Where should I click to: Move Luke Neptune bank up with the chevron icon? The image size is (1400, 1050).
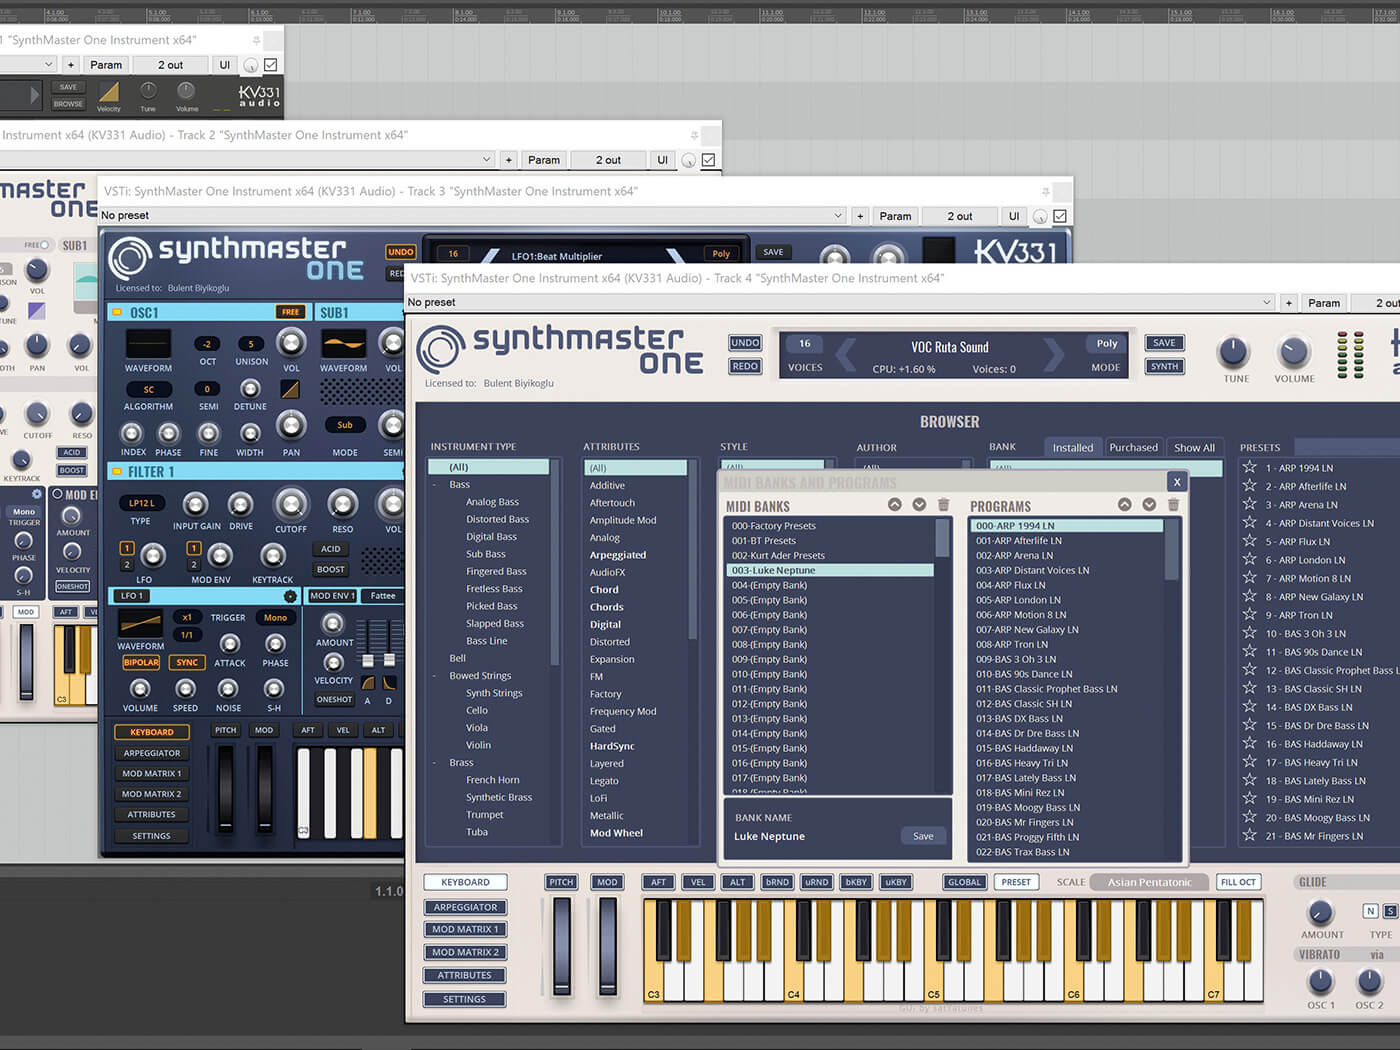coord(895,505)
